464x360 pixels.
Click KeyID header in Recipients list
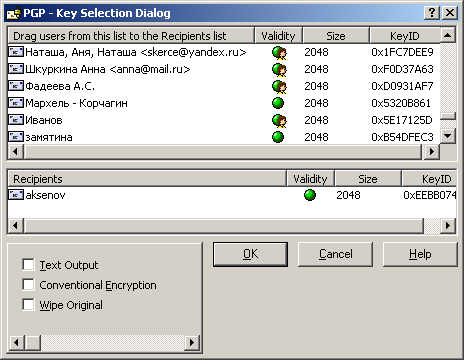429,179
